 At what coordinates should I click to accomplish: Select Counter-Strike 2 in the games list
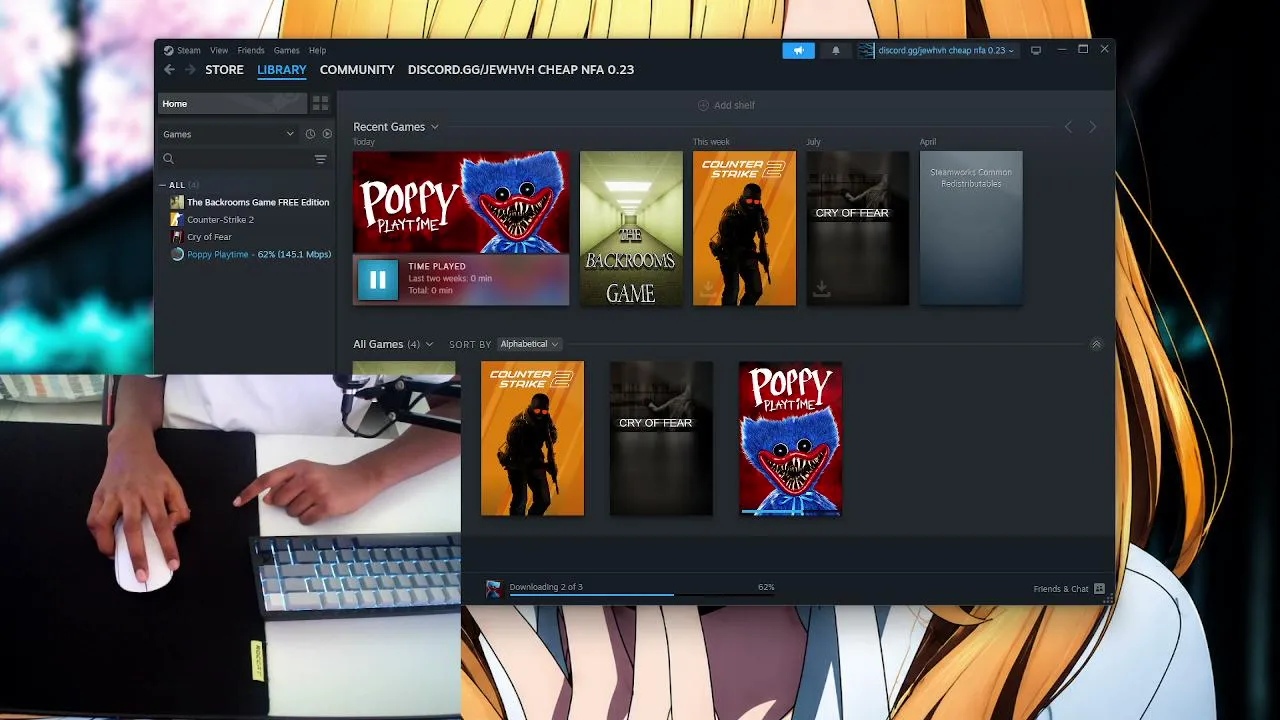(221, 219)
